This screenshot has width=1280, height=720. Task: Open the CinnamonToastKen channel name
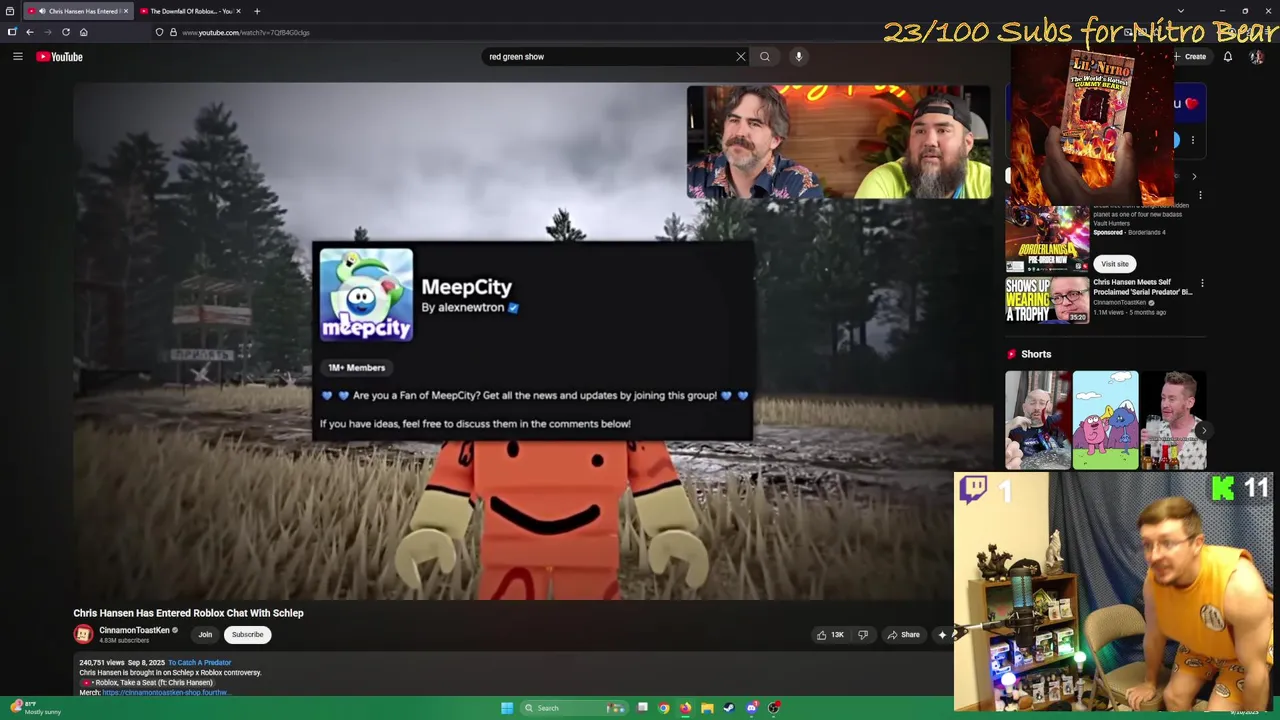pos(134,630)
